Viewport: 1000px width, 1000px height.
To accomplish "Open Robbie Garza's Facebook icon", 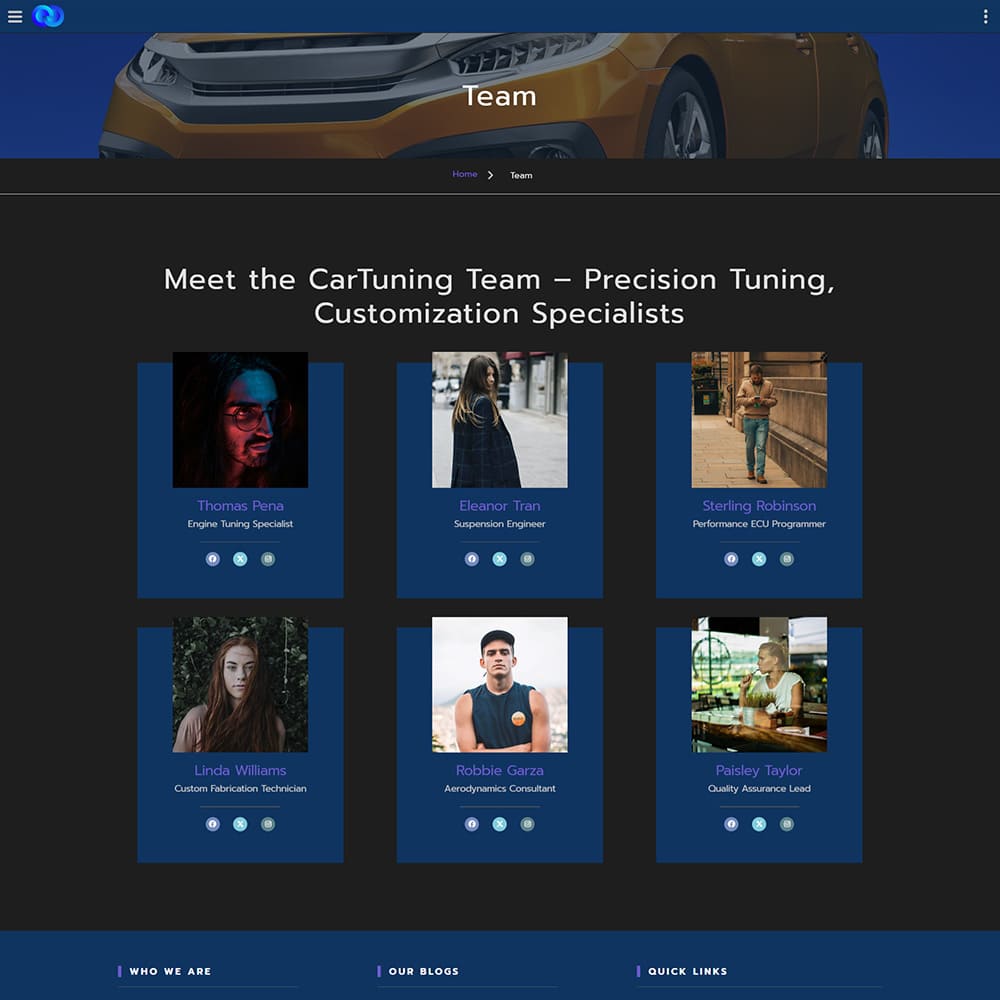I will coord(472,824).
